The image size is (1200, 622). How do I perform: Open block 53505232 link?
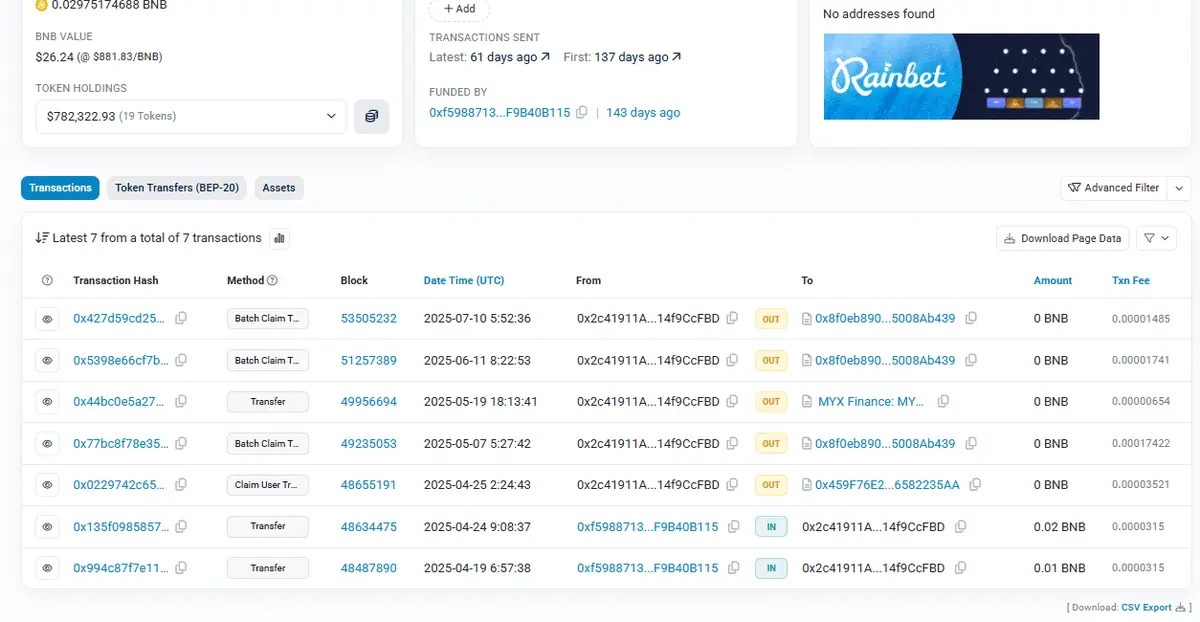point(369,319)
